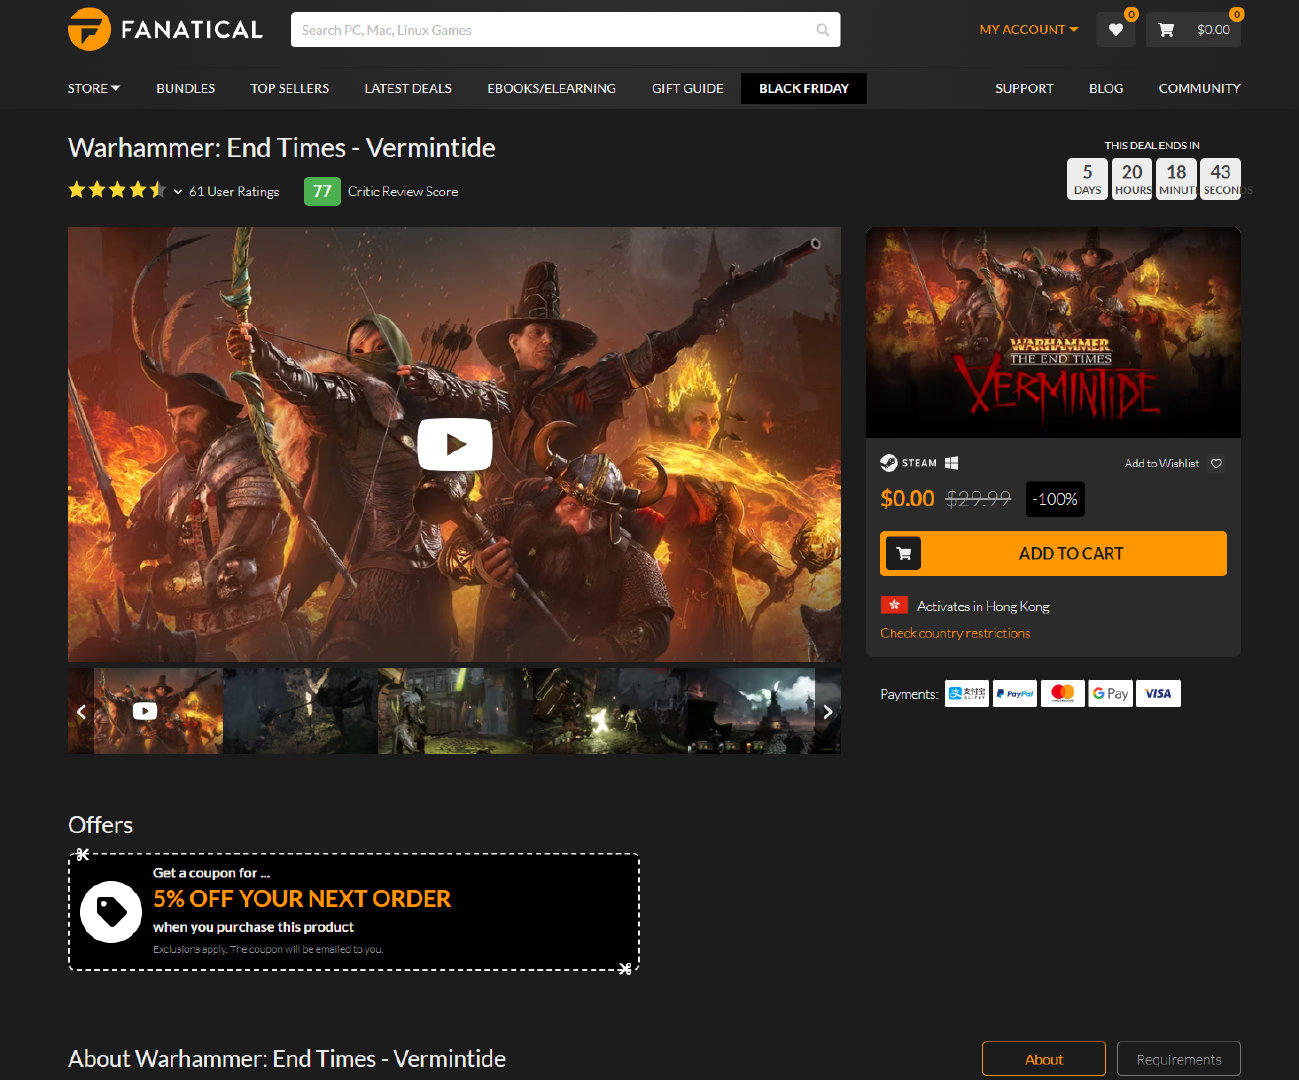The width and height of the screenshot is (1299, 1080).
Task: Click the Hong Kong flag icon
Action: pyautogui.click(x=894, y=605)
